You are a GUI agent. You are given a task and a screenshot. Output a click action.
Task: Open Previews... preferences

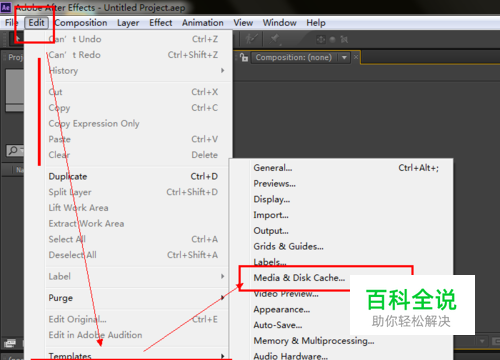coord(341,183)
